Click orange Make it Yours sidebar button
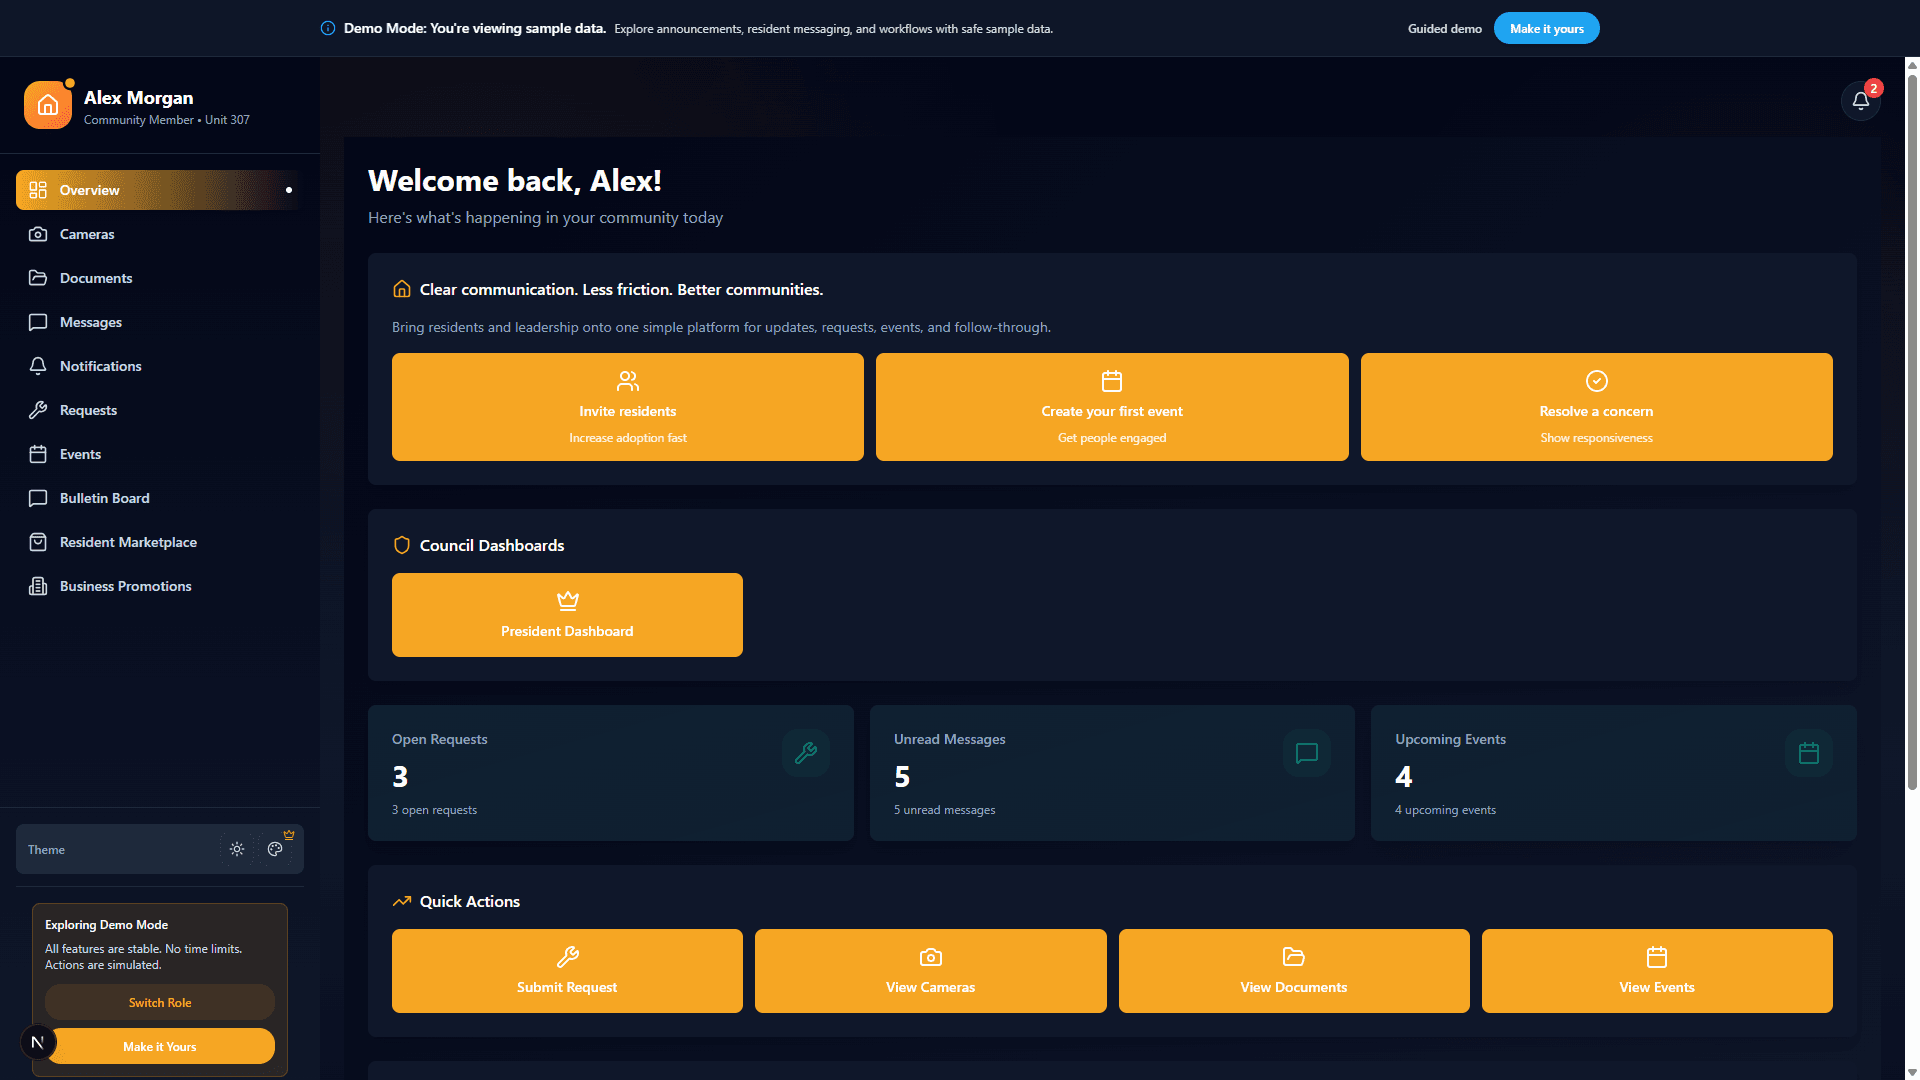1920x1080 pixels. tap(160, 1046)
